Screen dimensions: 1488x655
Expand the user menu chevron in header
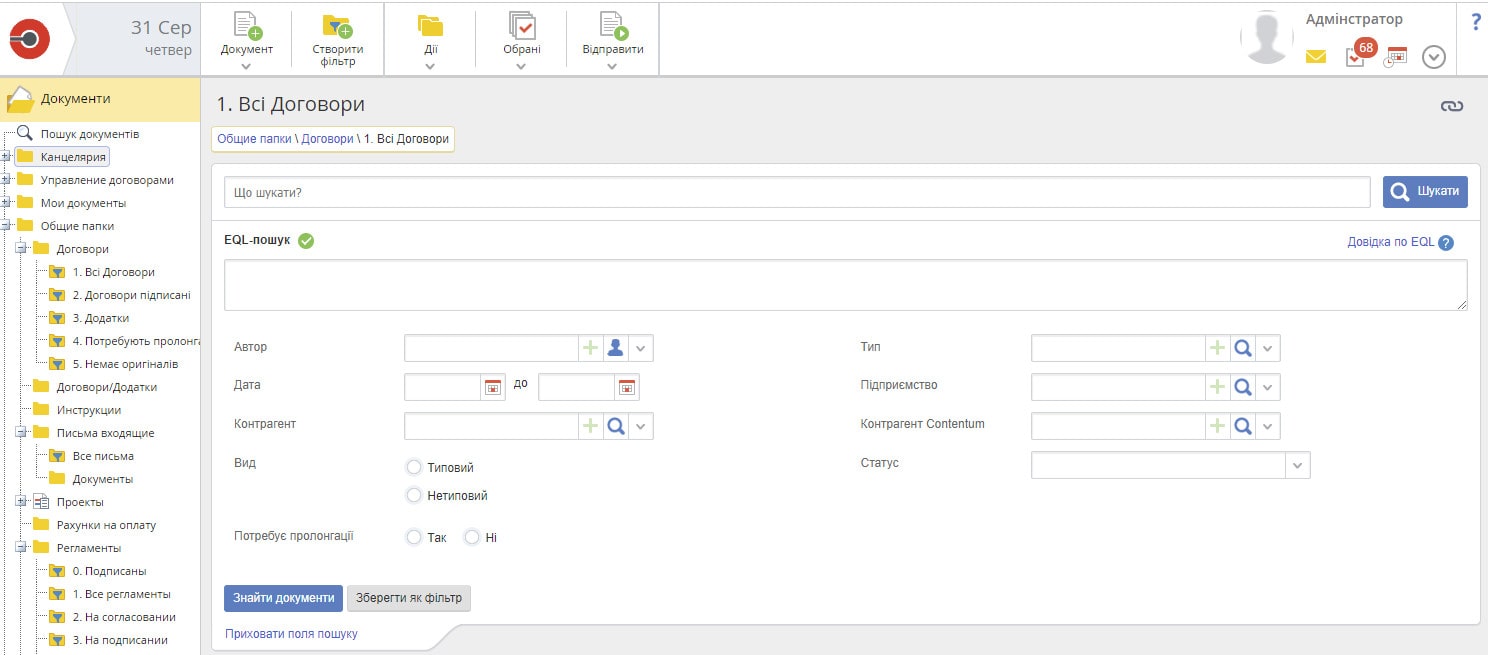[x=1434, y=57]
